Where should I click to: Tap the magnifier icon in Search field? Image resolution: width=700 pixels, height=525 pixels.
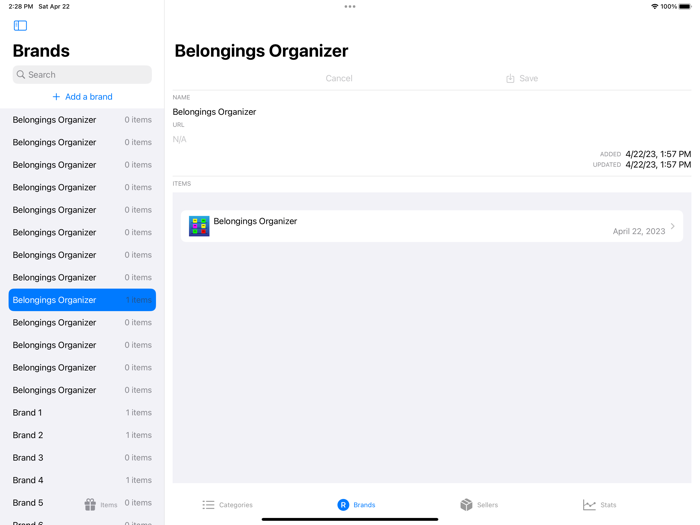pos(21,75)
